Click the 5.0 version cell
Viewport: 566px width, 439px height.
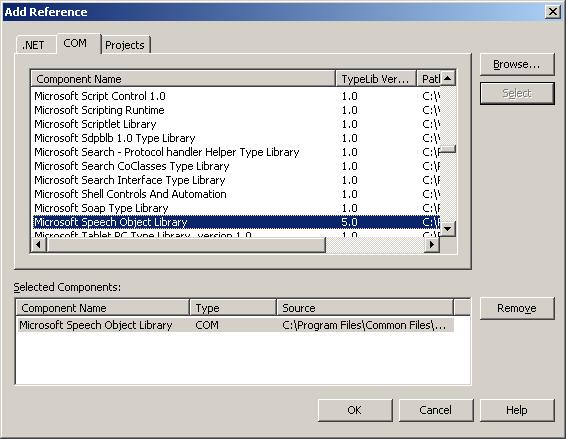(x=349, y=222)
